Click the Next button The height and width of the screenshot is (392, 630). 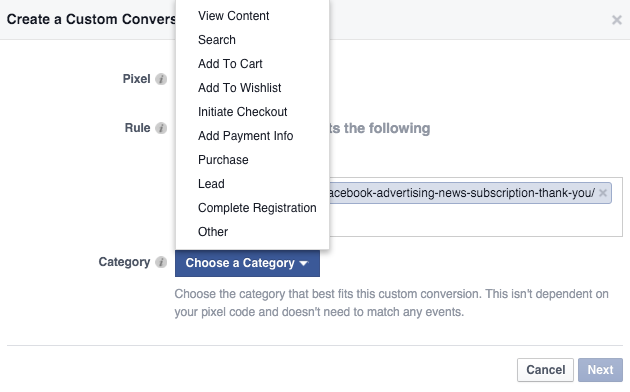pos(600,370)
